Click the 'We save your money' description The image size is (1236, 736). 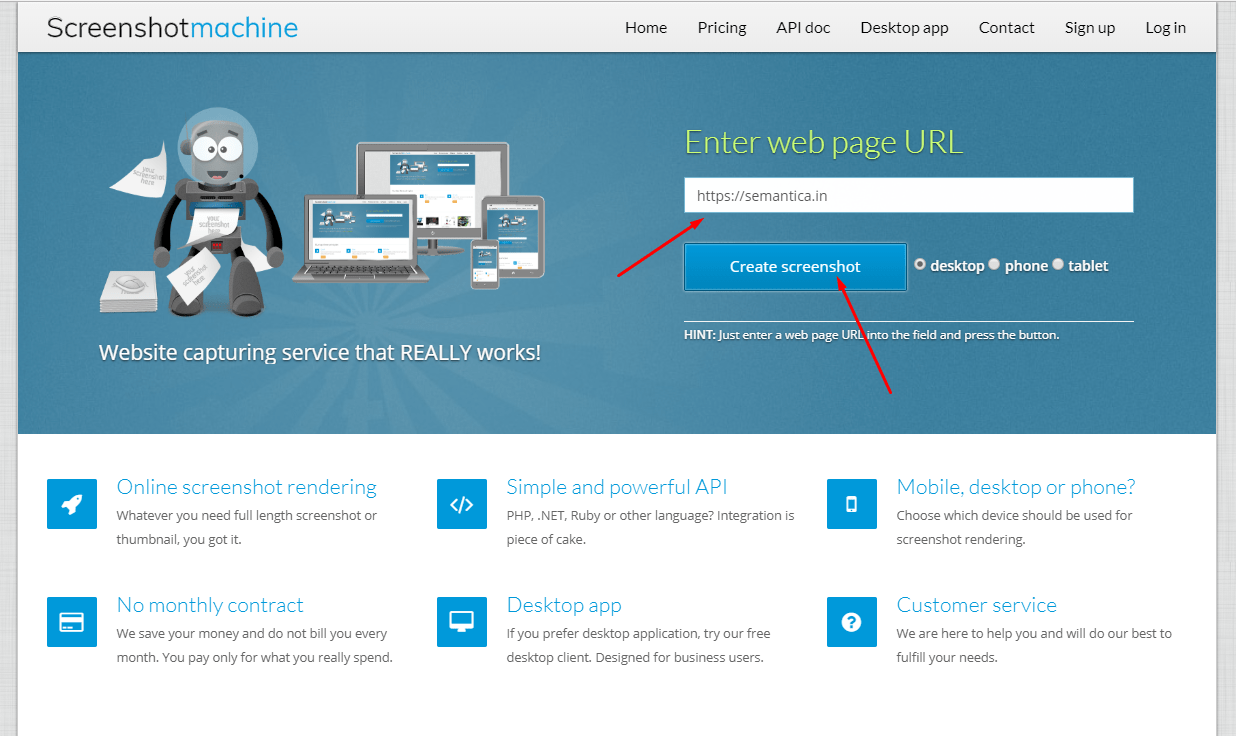(x=255, y=646)
